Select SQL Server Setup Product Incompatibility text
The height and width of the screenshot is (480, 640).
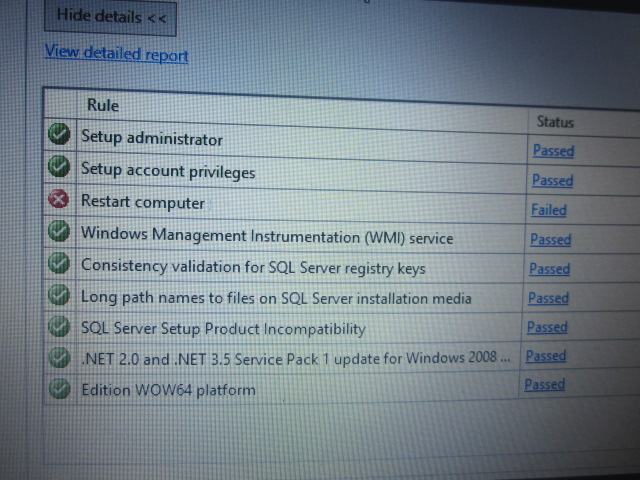[x=223, y=328]
